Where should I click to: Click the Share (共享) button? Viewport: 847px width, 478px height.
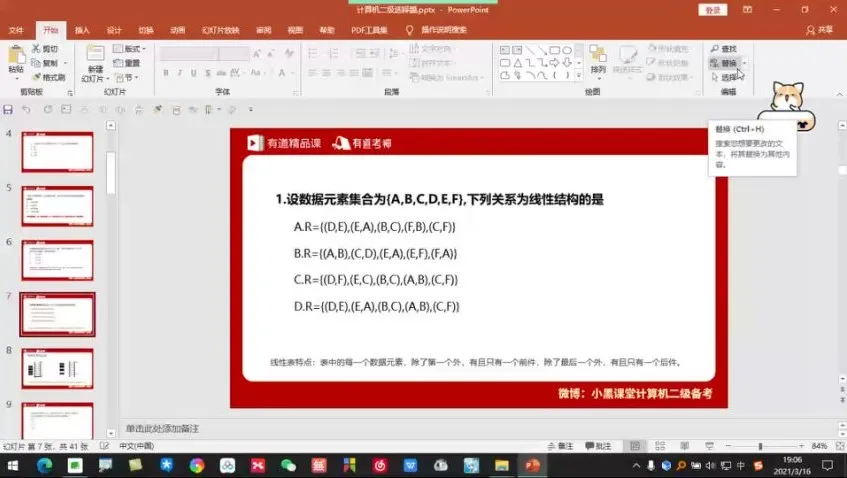(819, 30)
